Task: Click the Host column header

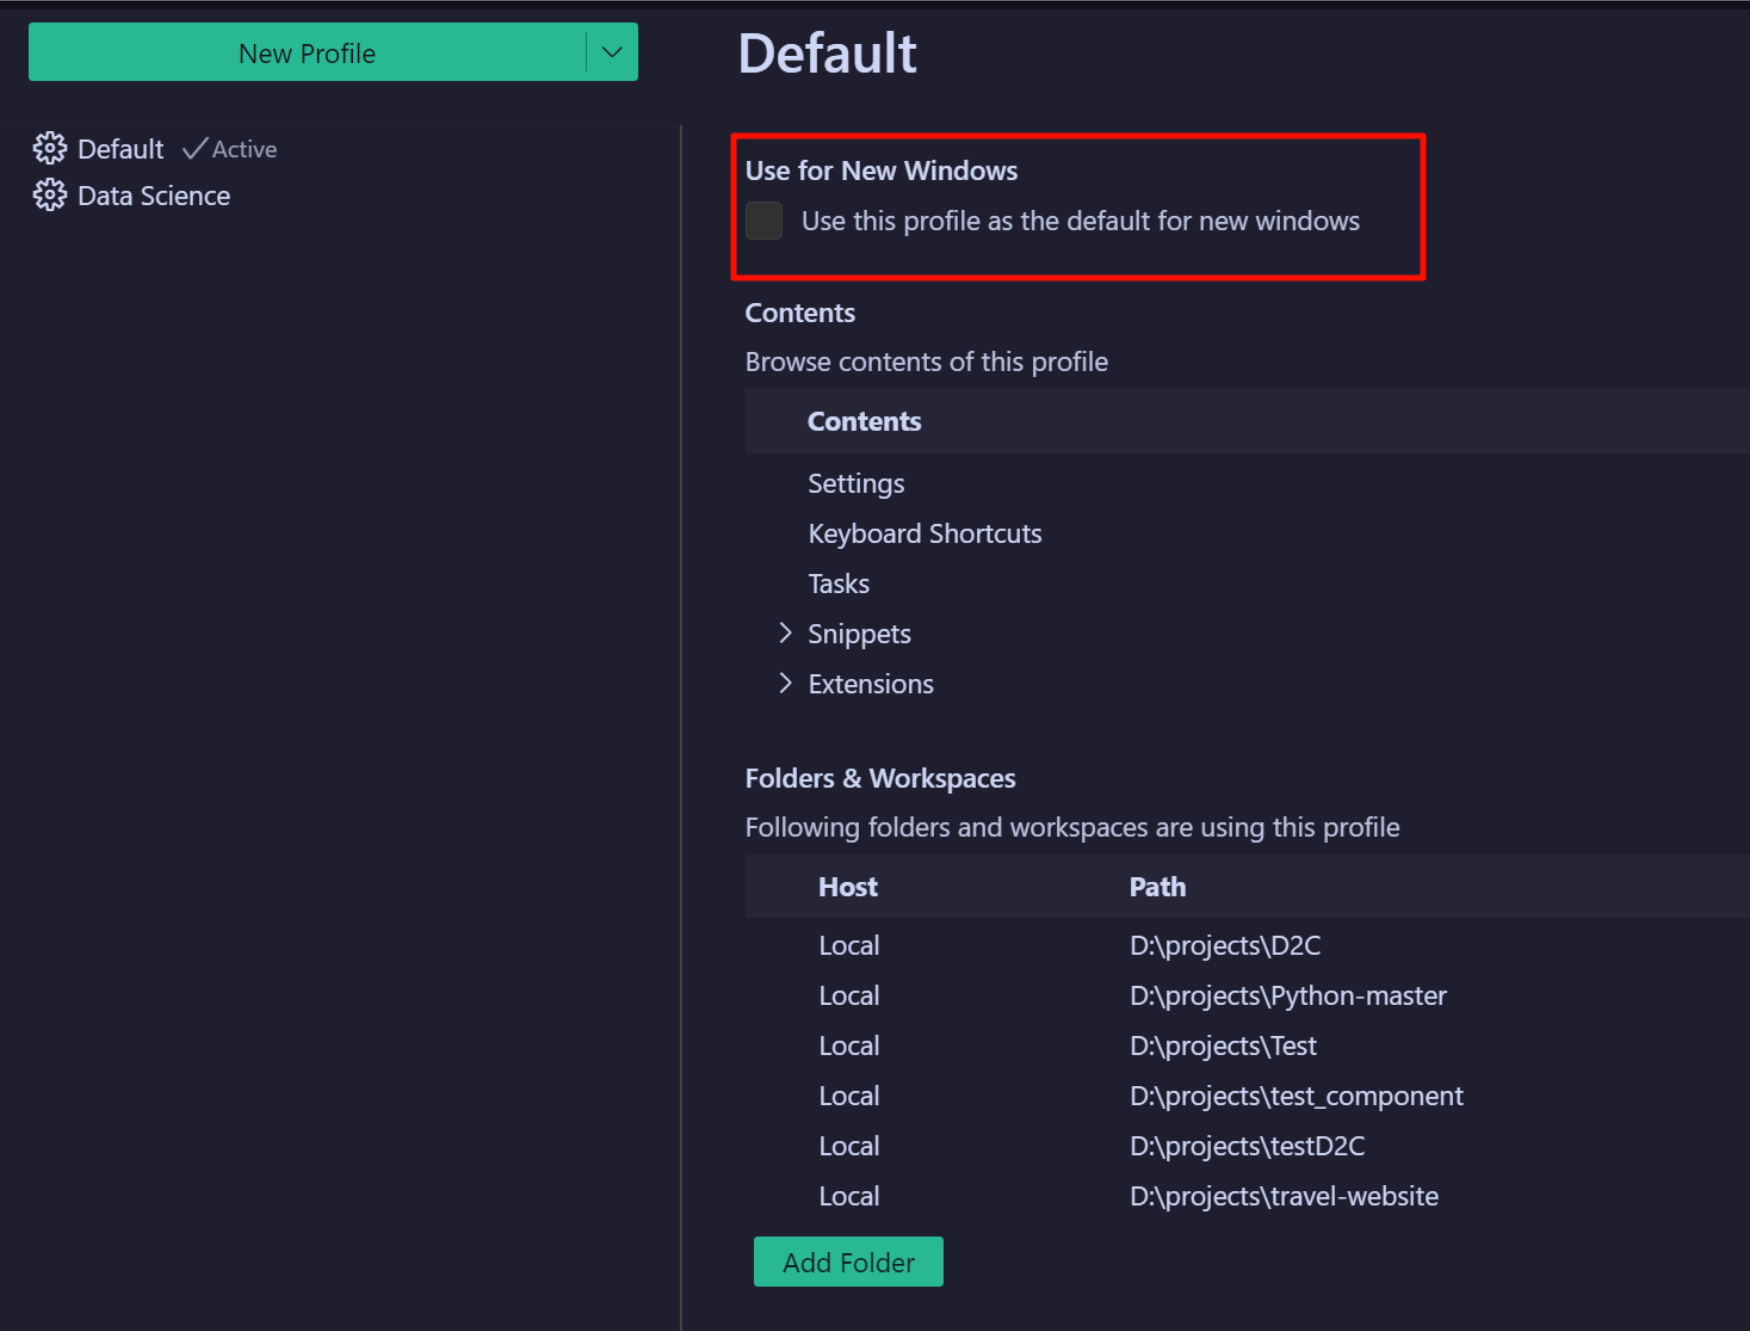Action: click(x=847, y=886)
